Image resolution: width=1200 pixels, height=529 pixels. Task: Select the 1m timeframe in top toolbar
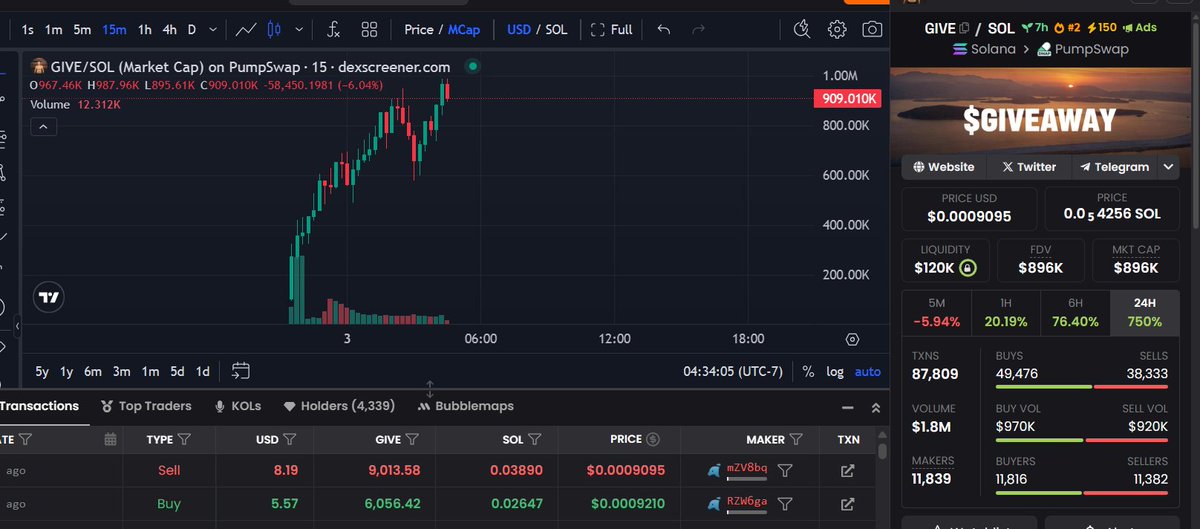(x=54, y=29)
